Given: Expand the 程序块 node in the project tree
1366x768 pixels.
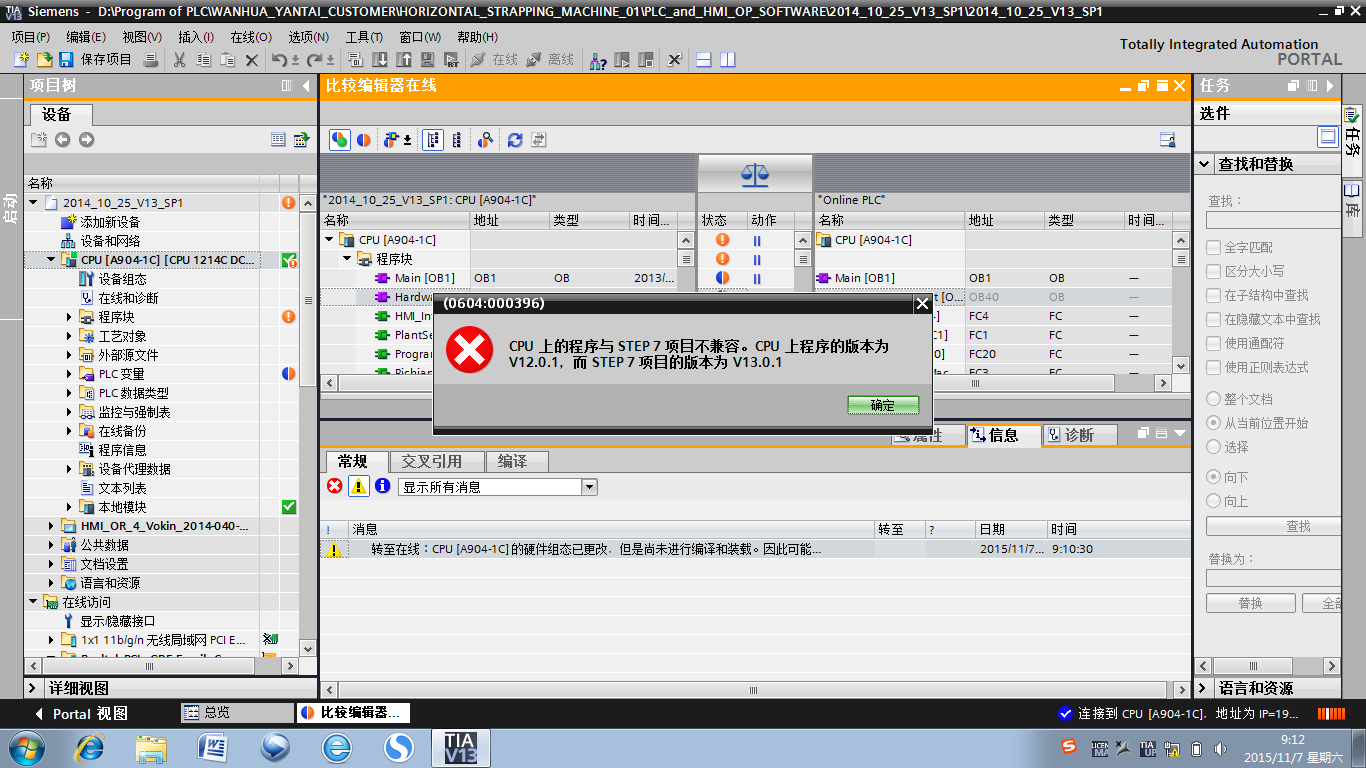Looking at the screenshot, I should point(70,317).
